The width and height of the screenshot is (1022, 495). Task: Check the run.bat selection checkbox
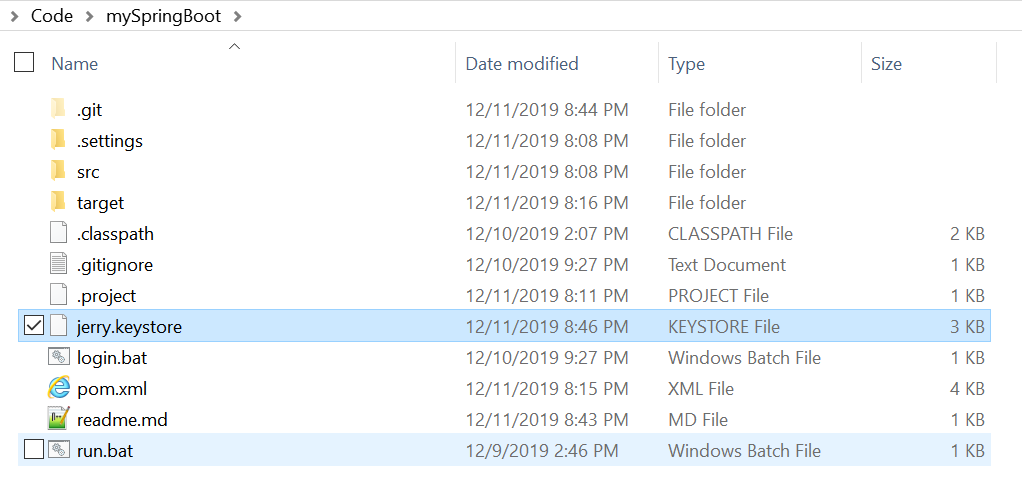pyautogui.click(x=33, y=450)
